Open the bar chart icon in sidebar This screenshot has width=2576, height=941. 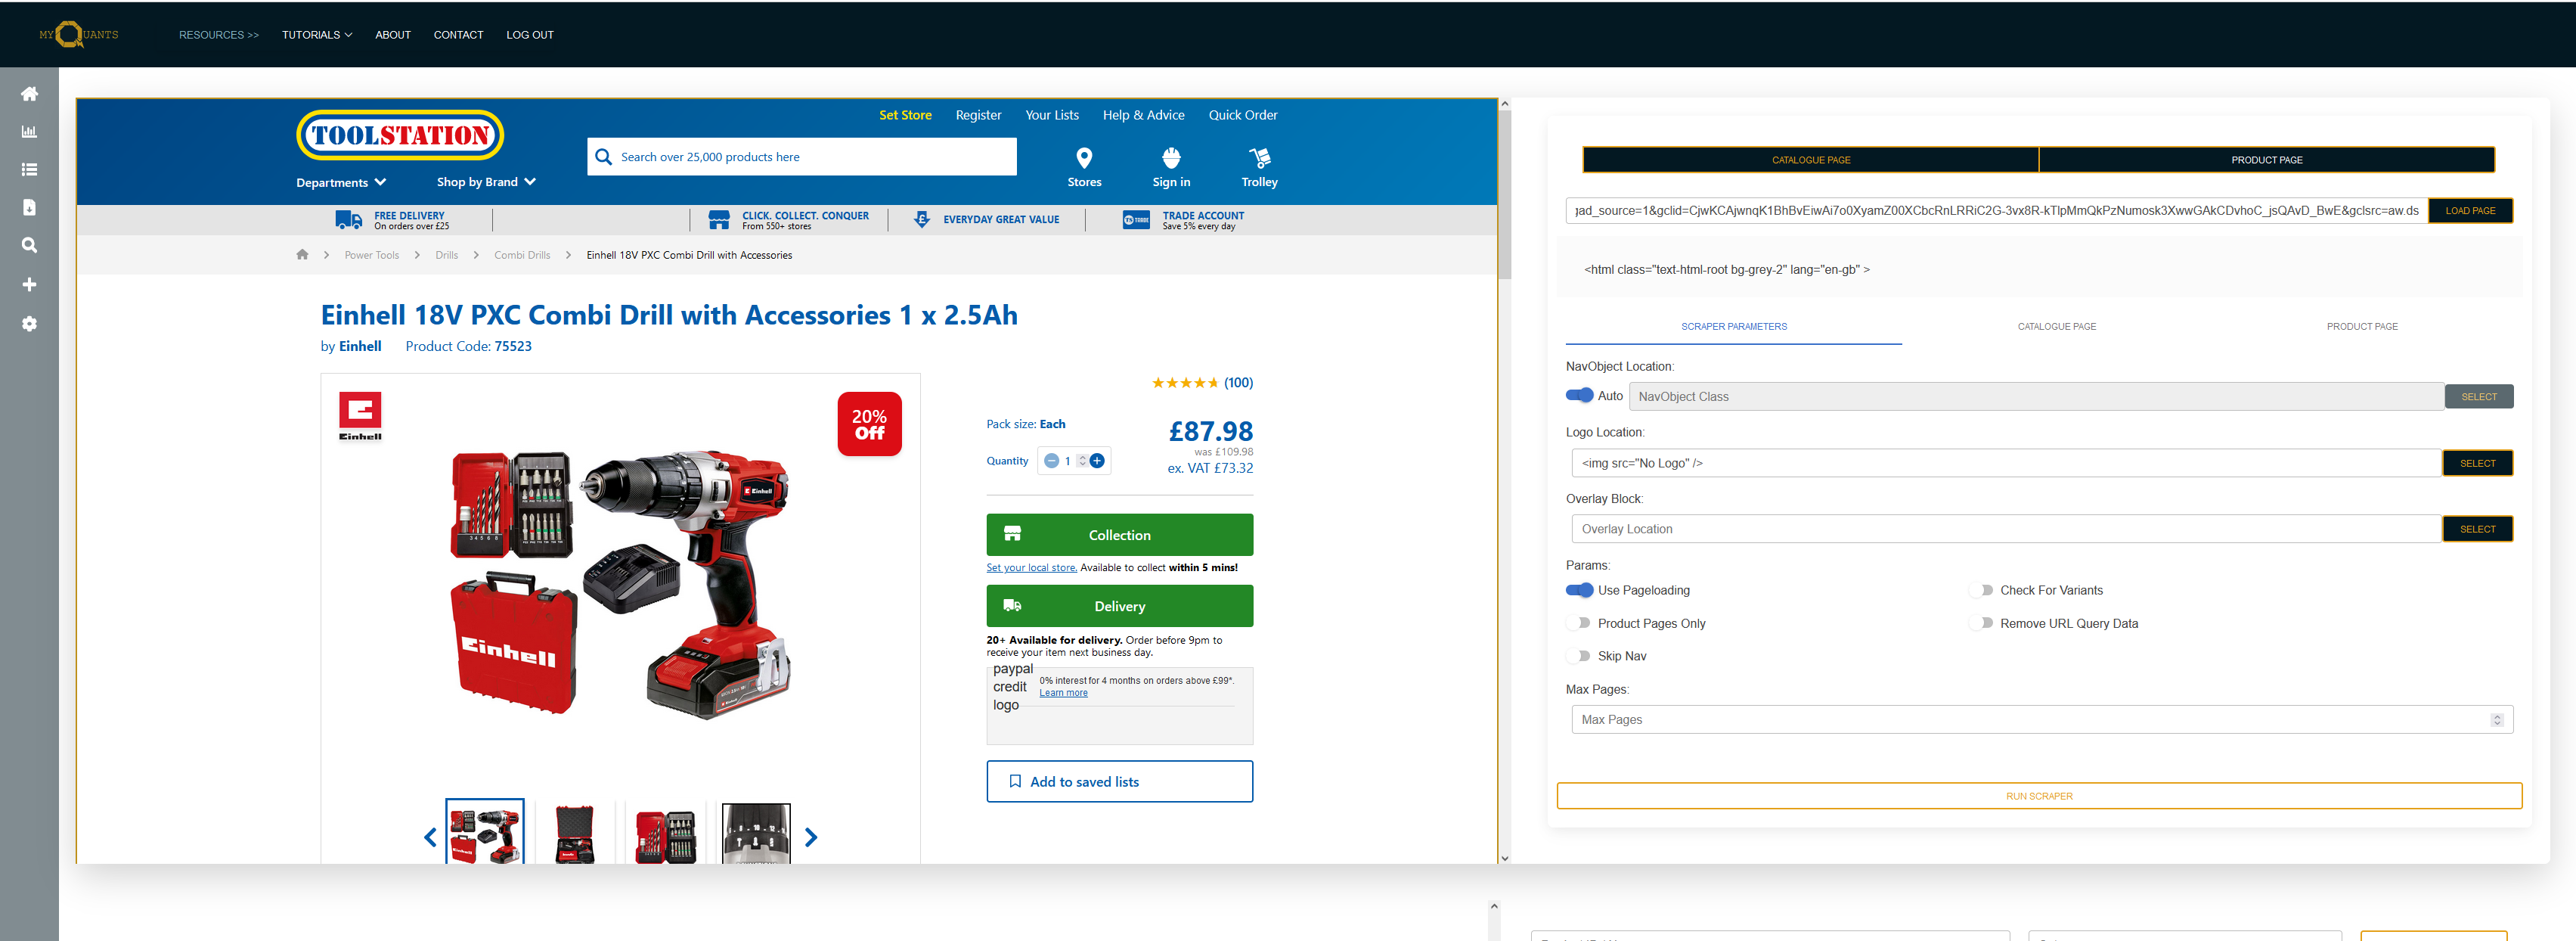click(29, 132)
